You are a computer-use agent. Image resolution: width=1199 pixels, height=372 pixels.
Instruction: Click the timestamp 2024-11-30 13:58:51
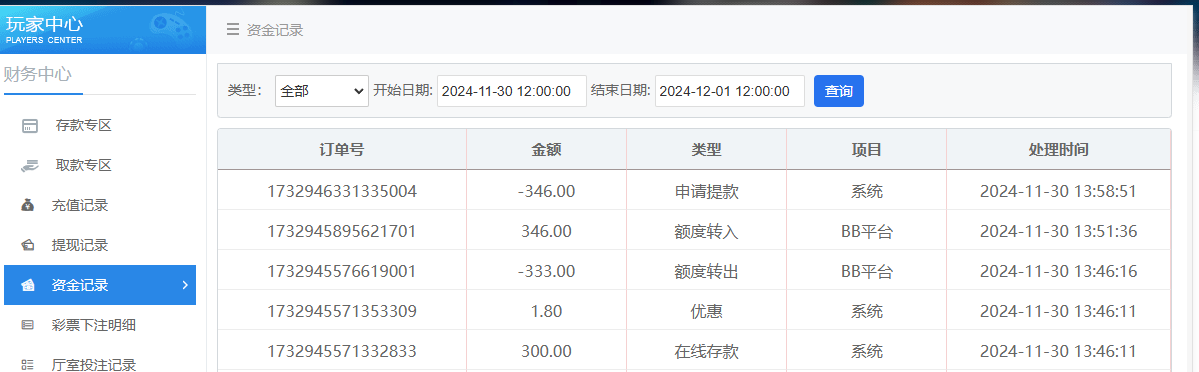click(1058, 191)
